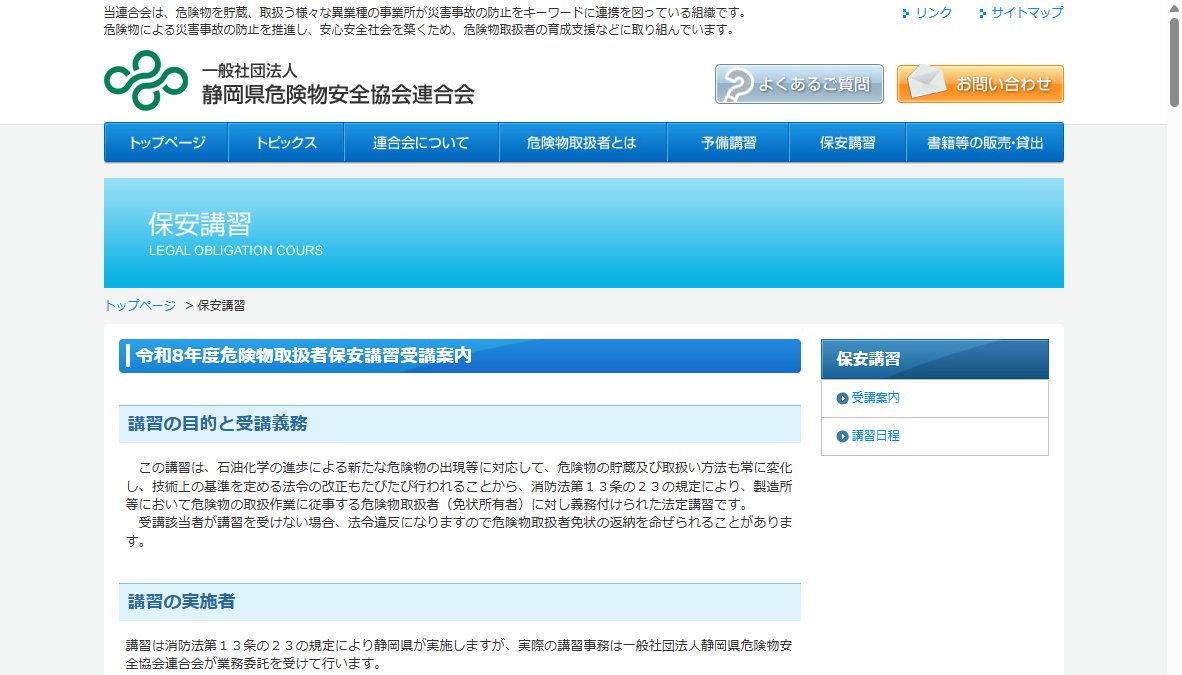This screenshot has width=1182, height=675.
Task: Click the 保安講習 breadcrumb text
Action: [221, 305]
